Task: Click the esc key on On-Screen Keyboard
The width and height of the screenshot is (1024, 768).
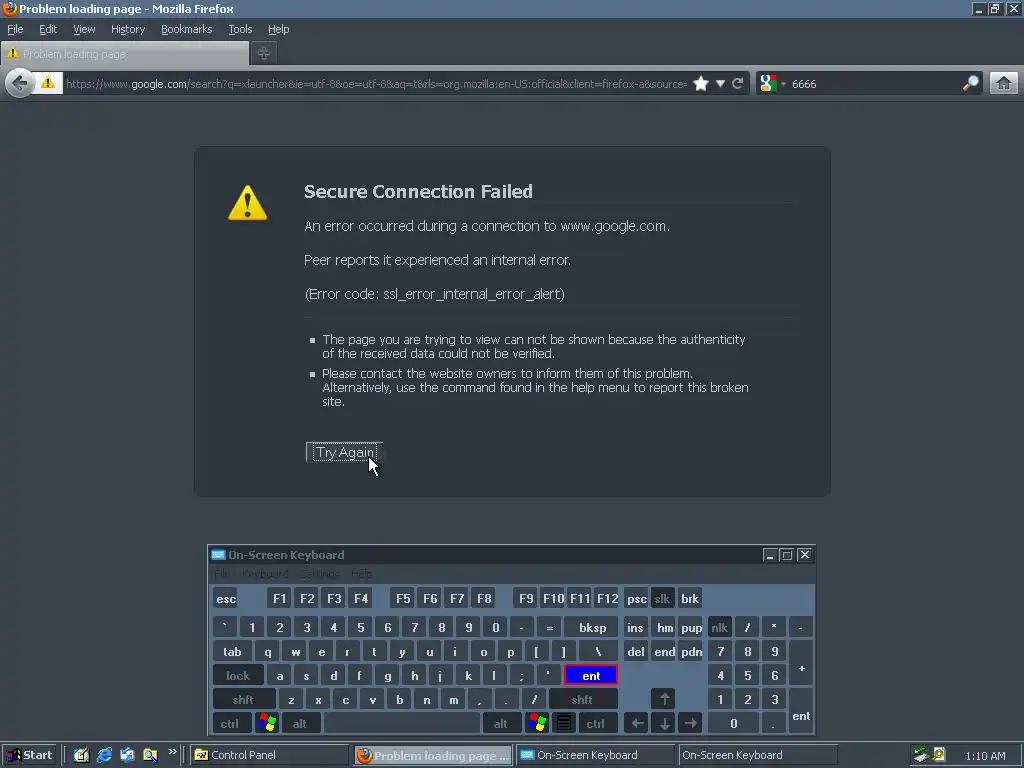Action: click(x=226, y=598)
